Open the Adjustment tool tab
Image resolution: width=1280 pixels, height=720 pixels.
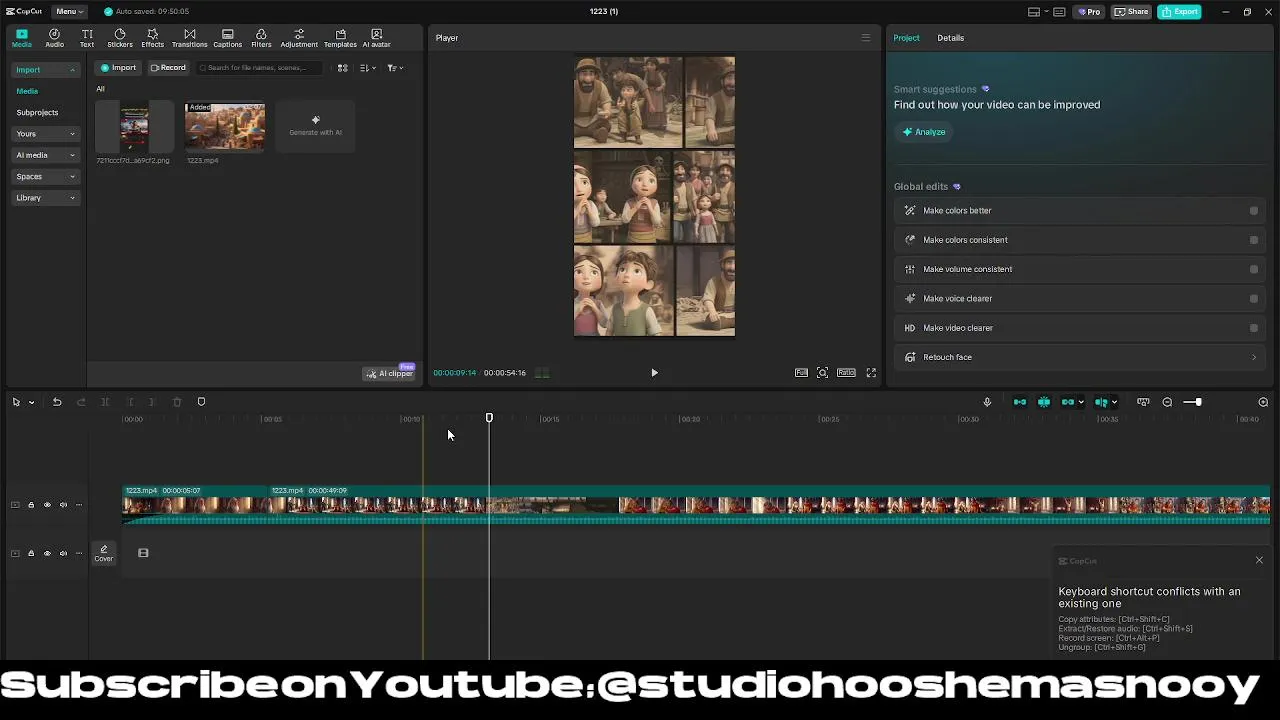[x=299, y=38]
